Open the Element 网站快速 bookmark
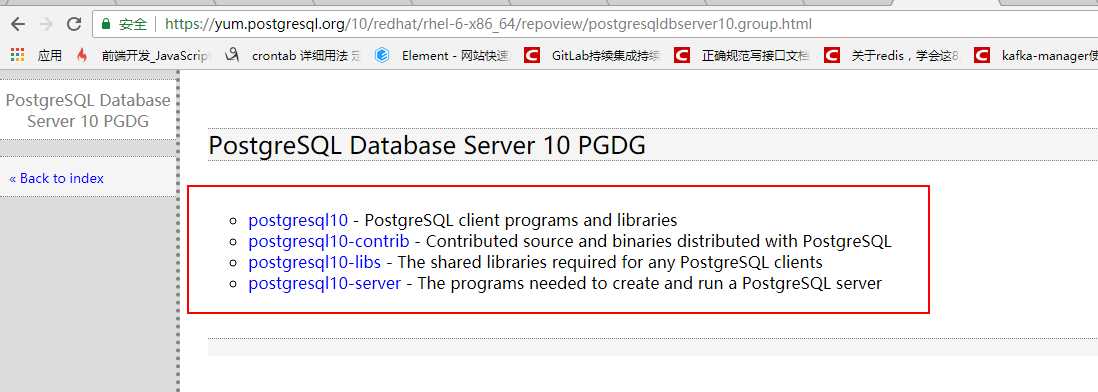 [x=455, y=55]
